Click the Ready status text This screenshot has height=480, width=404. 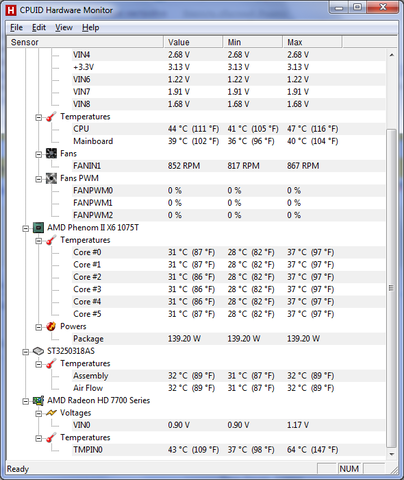(18, 469)
